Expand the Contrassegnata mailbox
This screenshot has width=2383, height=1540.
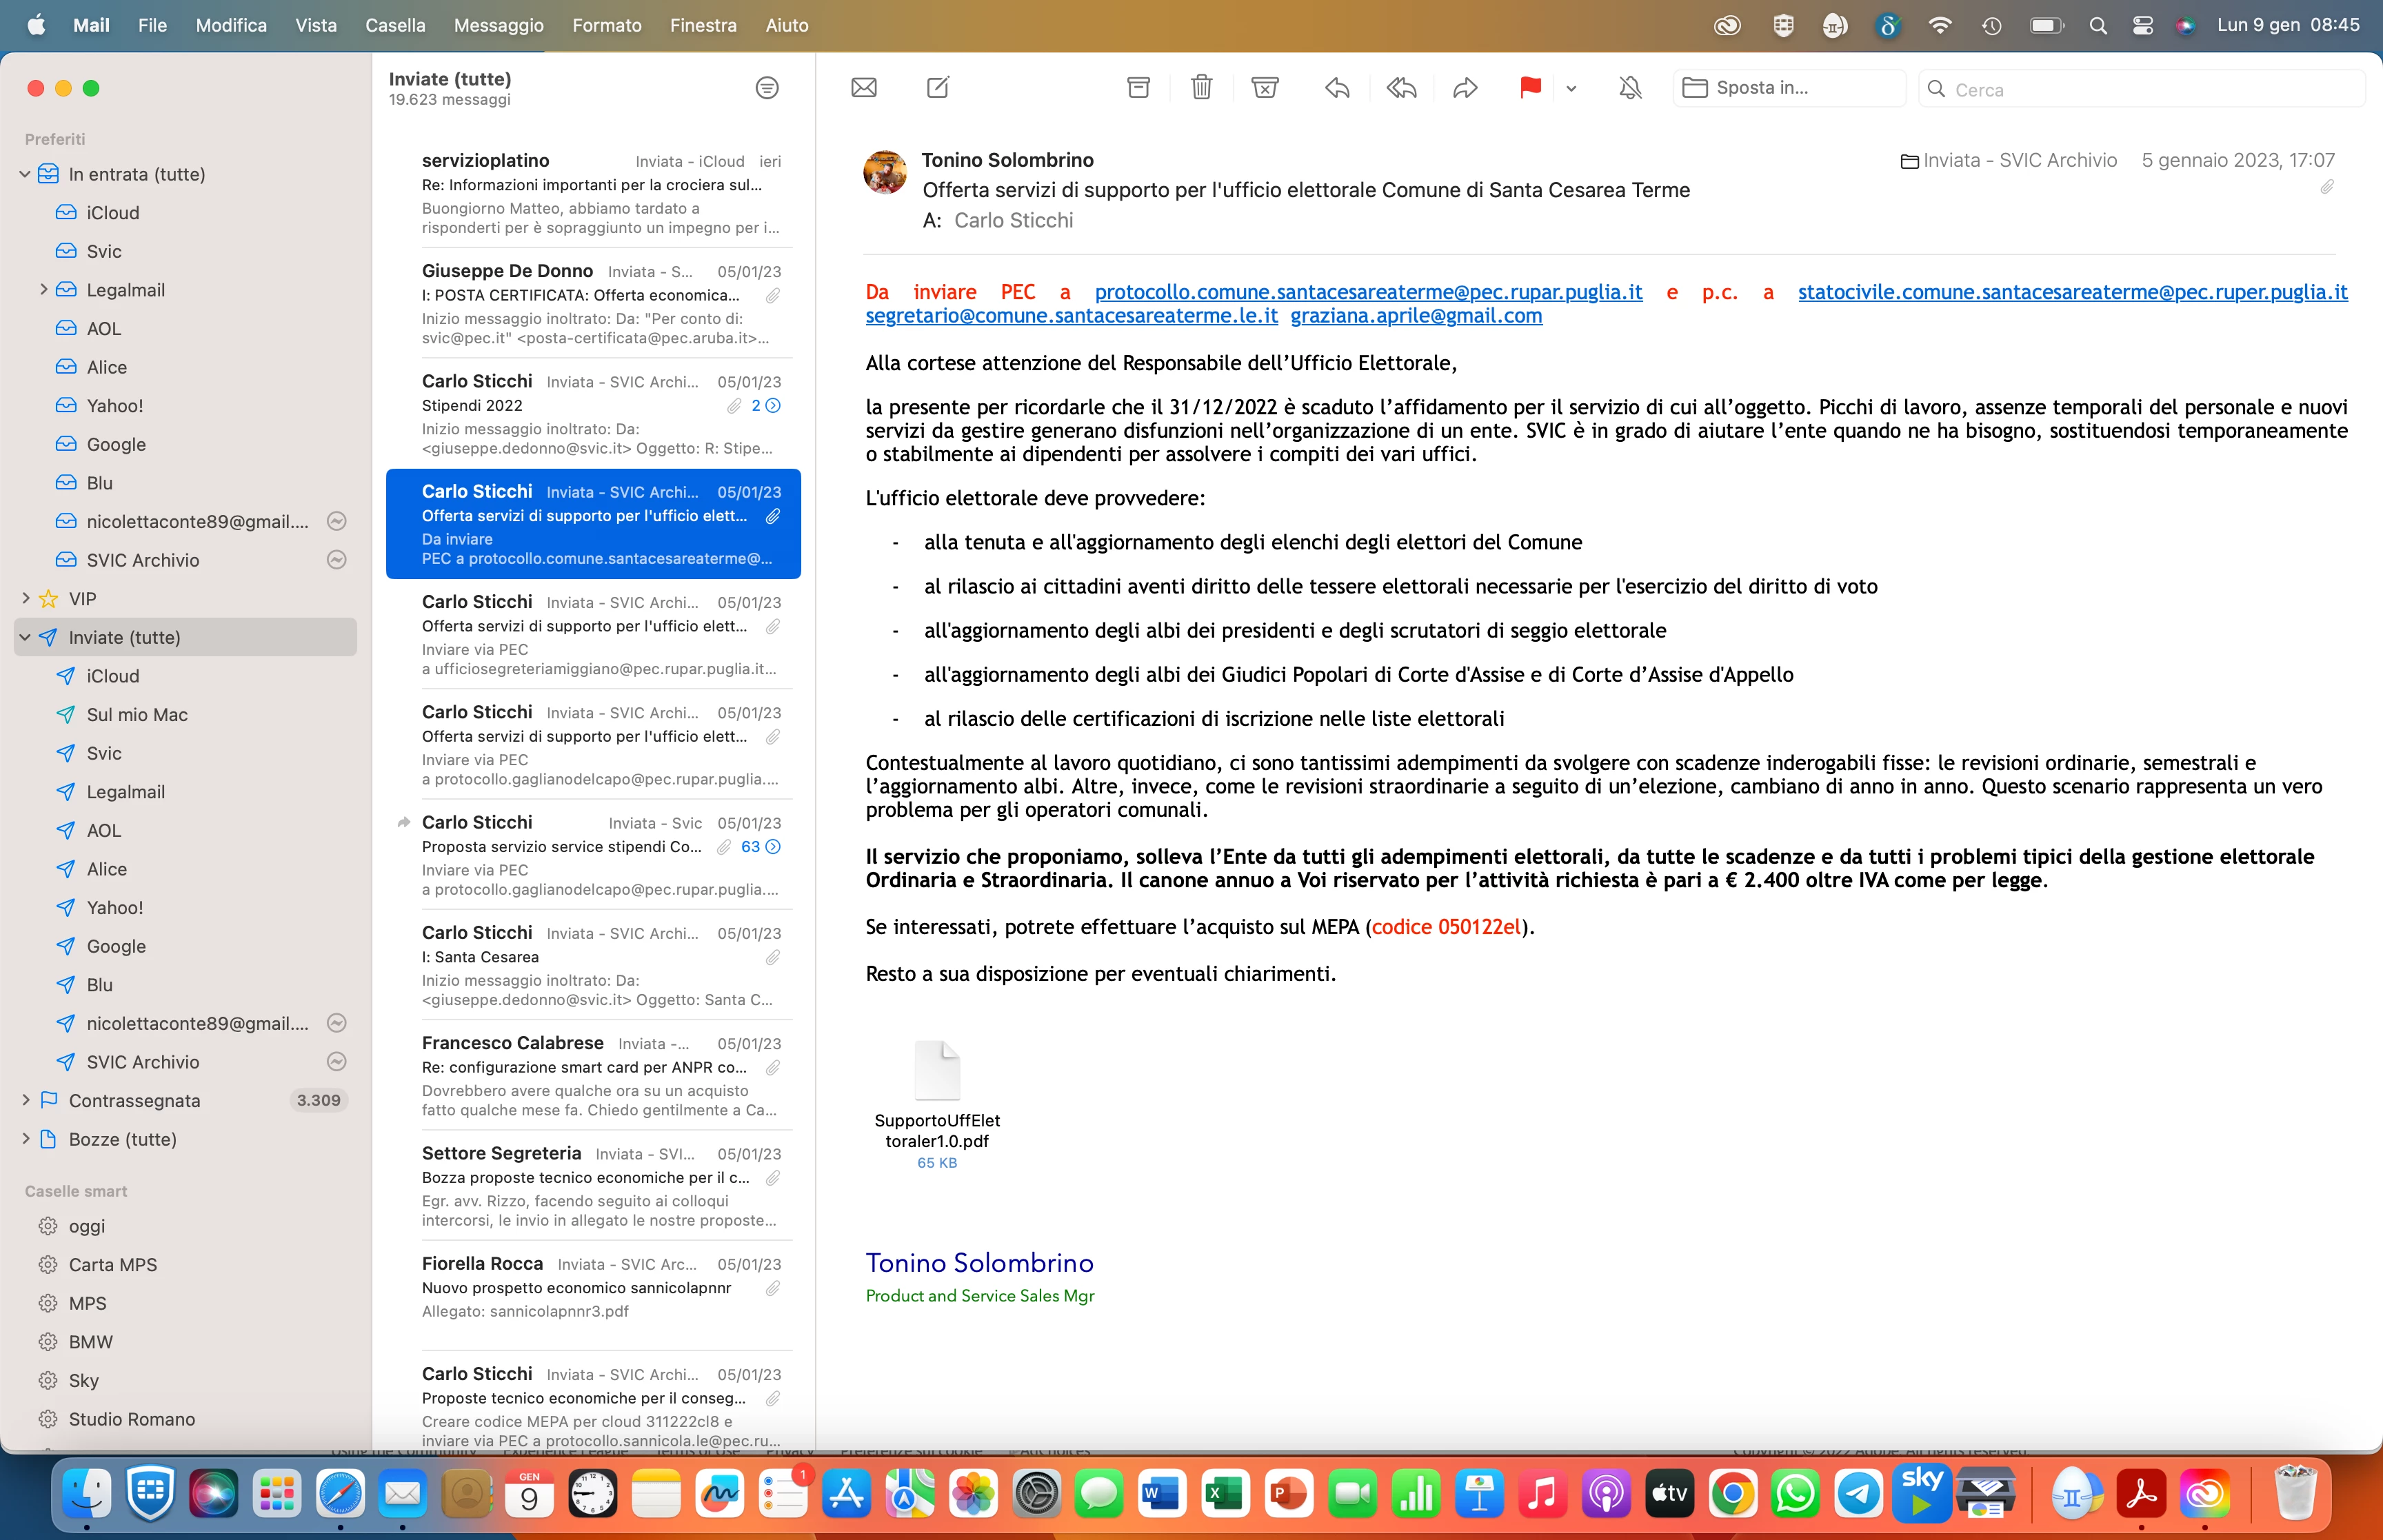tap(26, 1100)
